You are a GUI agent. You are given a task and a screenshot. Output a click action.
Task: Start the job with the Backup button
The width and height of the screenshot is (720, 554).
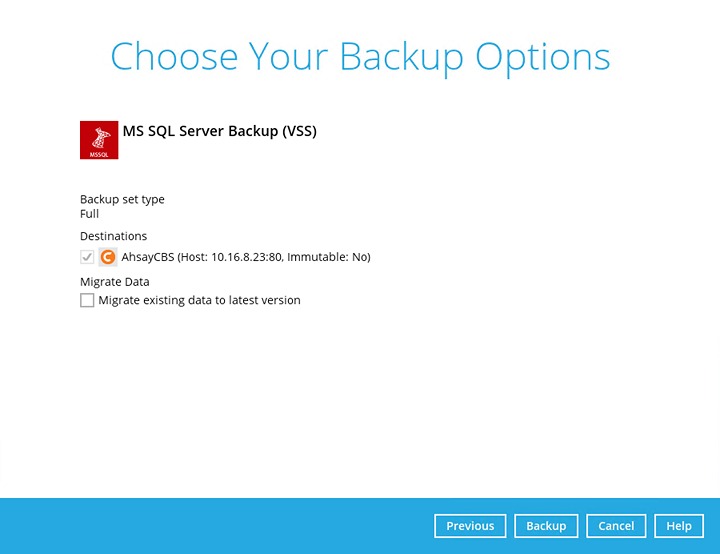pos(546,526)
